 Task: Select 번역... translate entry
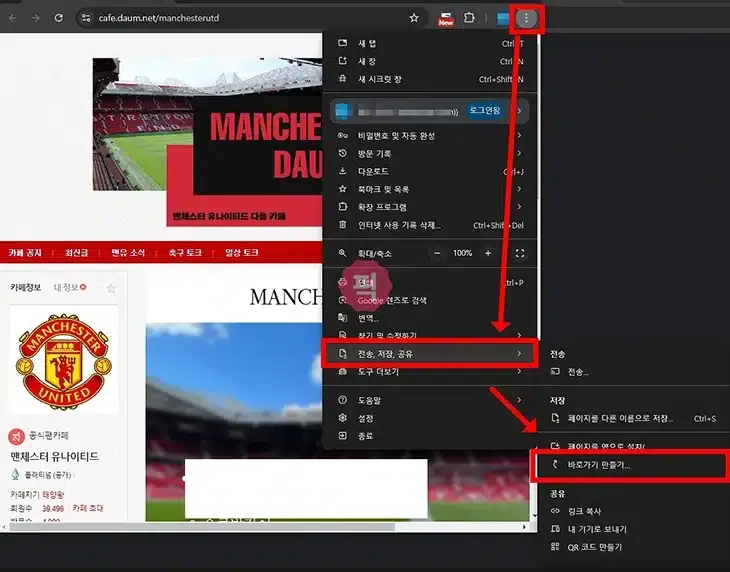click(430, 318)
